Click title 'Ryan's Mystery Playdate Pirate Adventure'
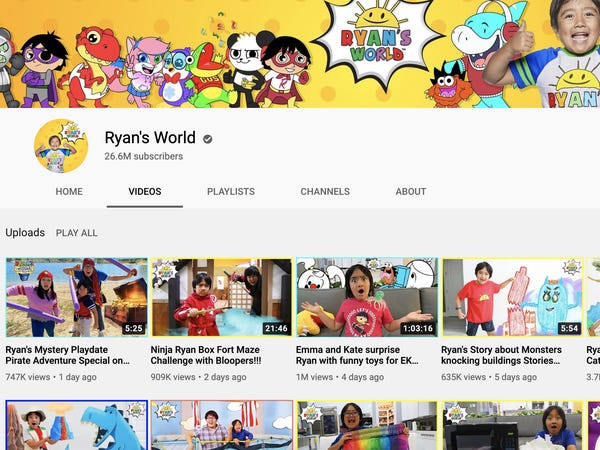 coord(67,355)
